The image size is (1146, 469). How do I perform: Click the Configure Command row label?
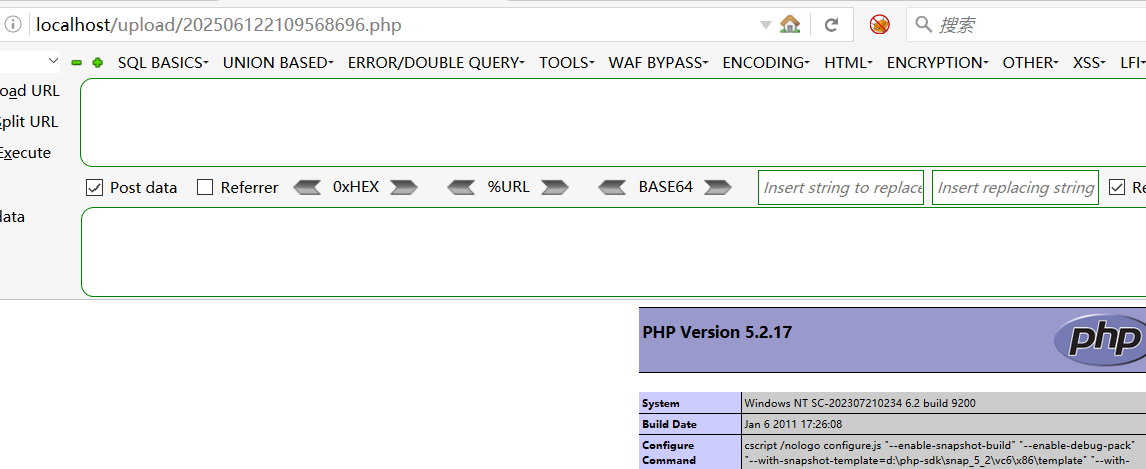668,453
